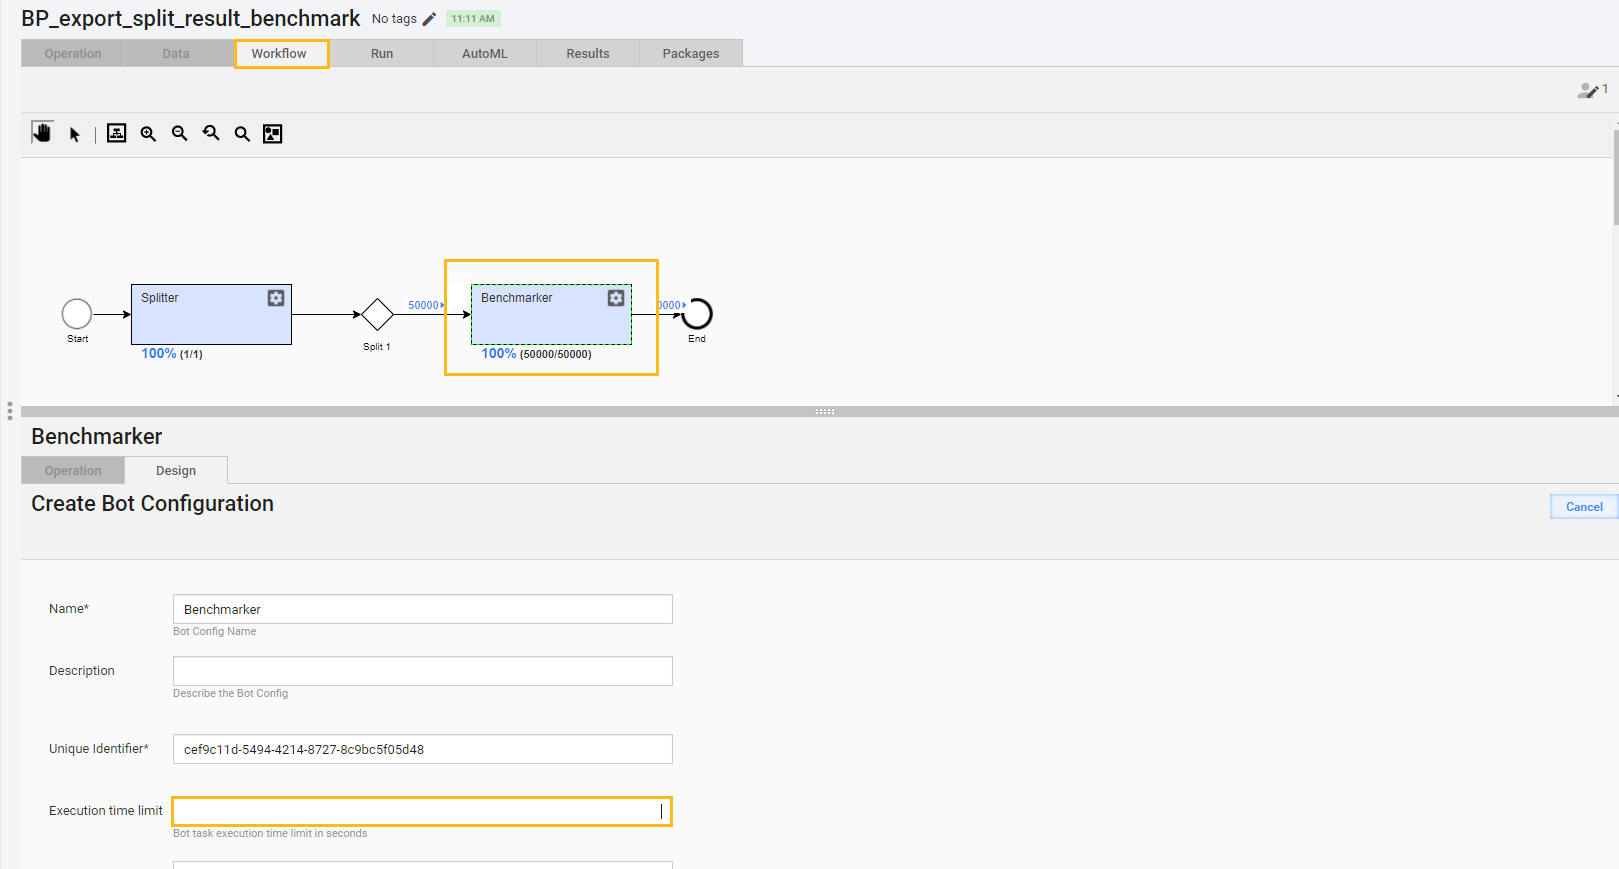Select the Splitter task node
The width and height of the screenshot is (1619, 869).
click(x=211, y=314)
